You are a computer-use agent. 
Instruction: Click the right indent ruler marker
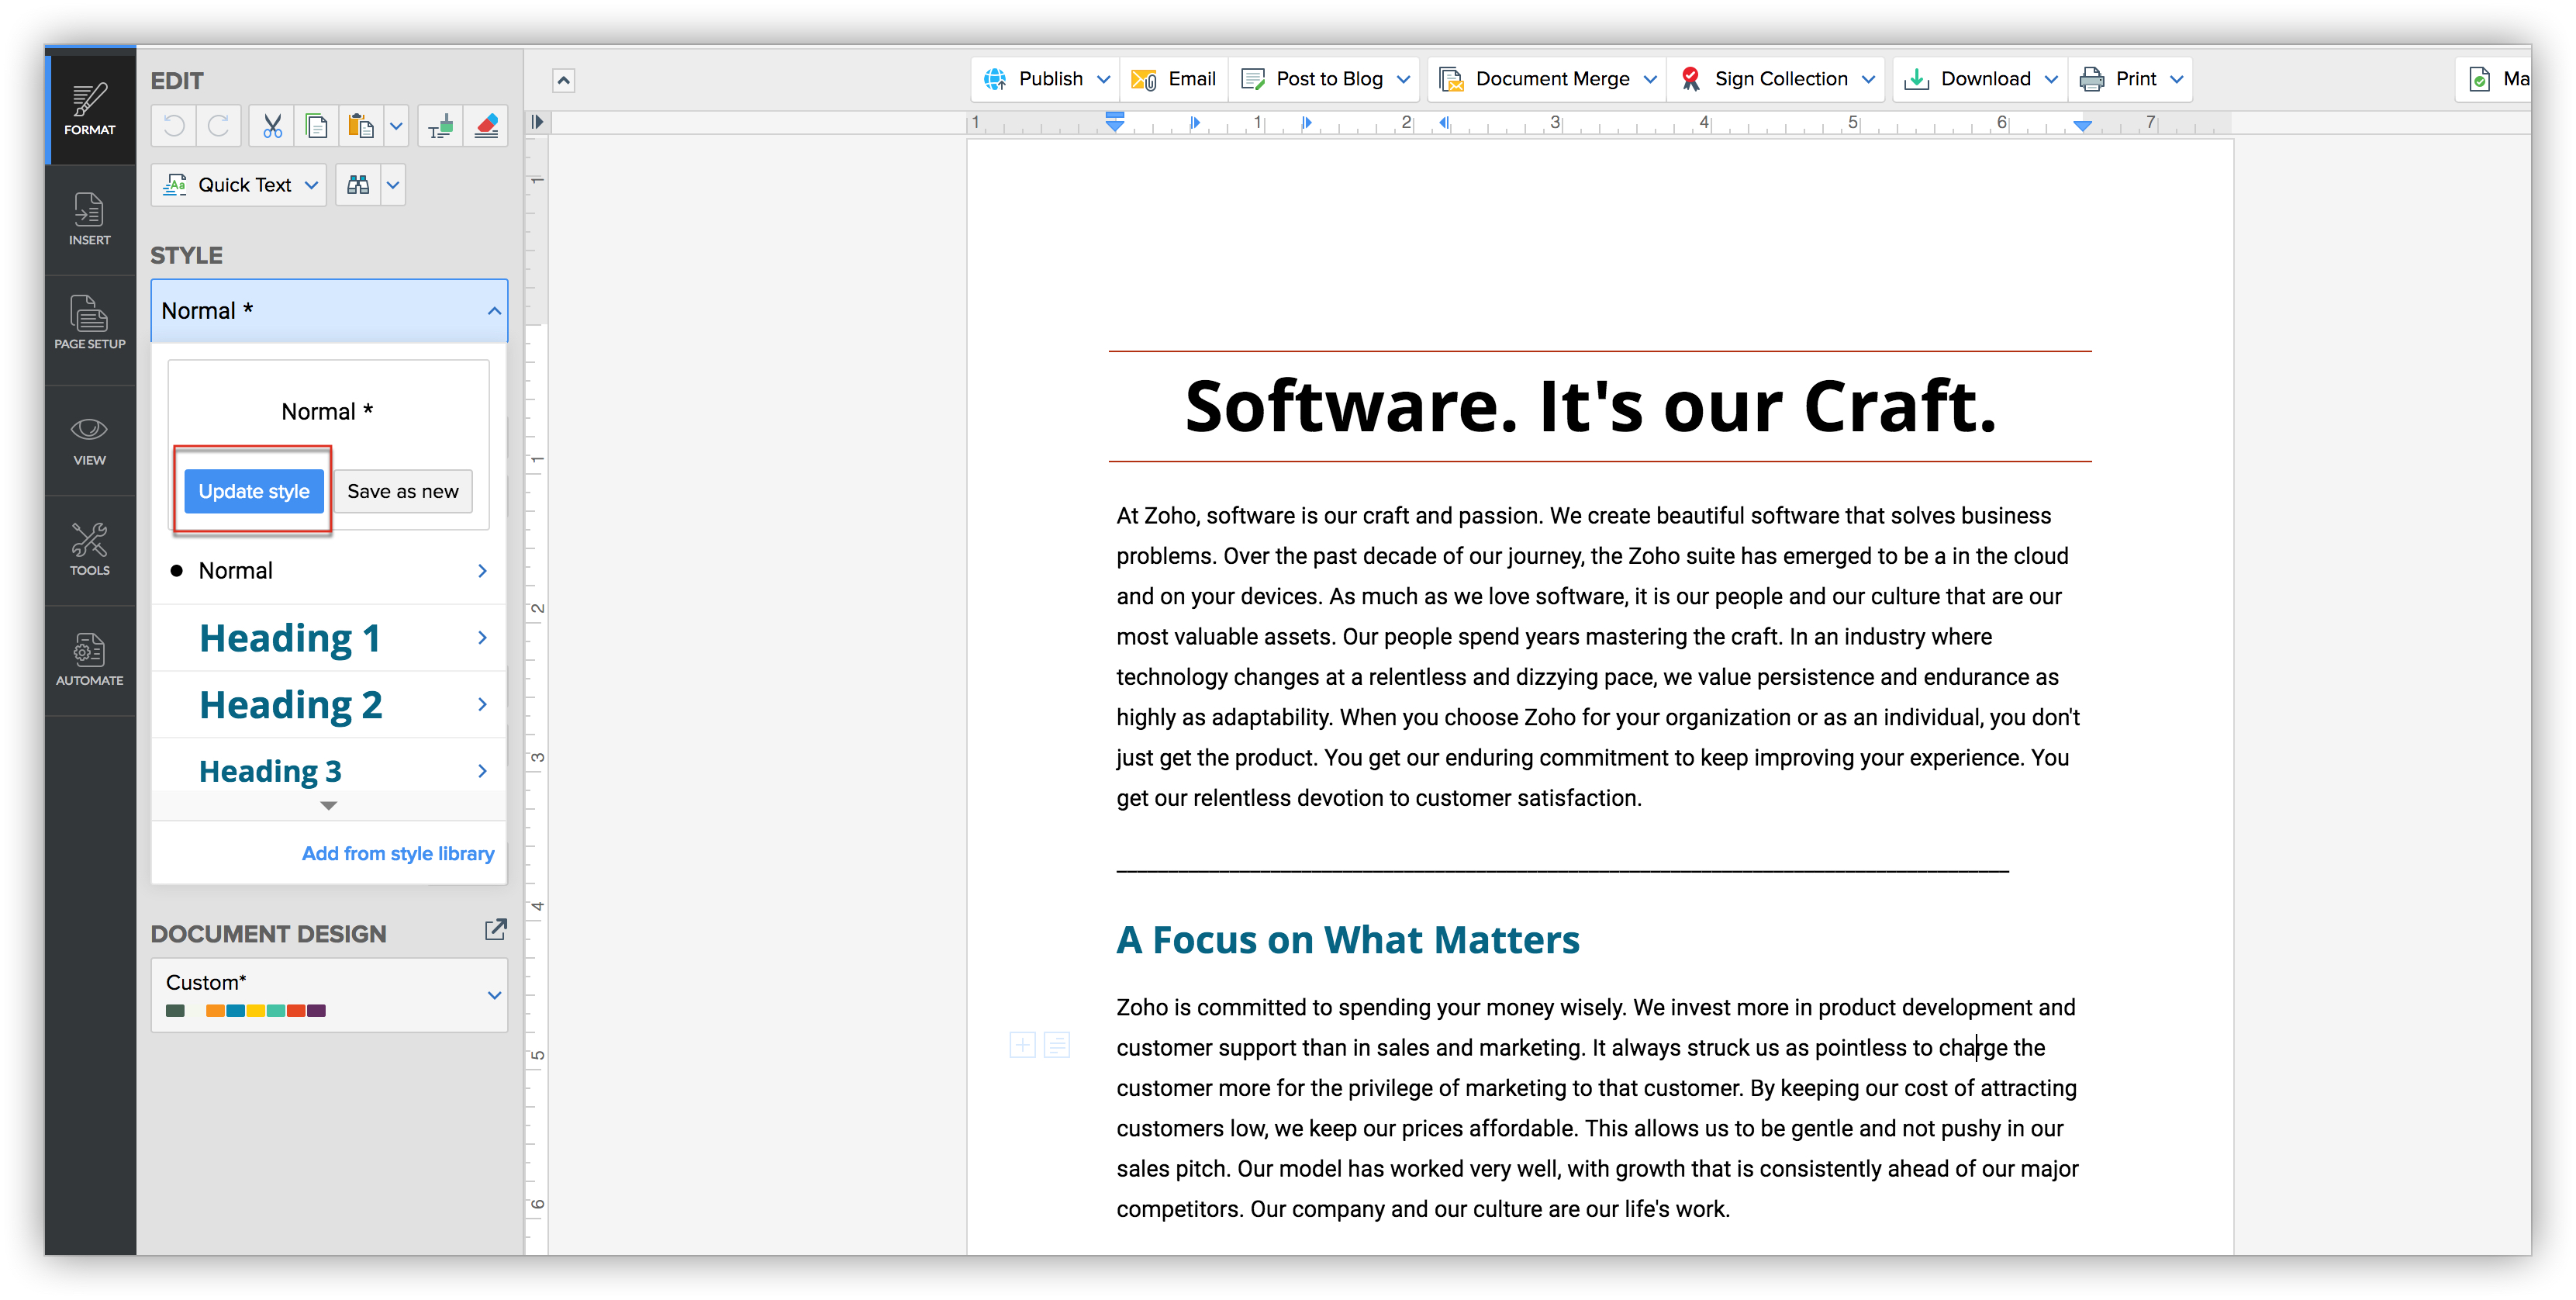(2082, 126)
